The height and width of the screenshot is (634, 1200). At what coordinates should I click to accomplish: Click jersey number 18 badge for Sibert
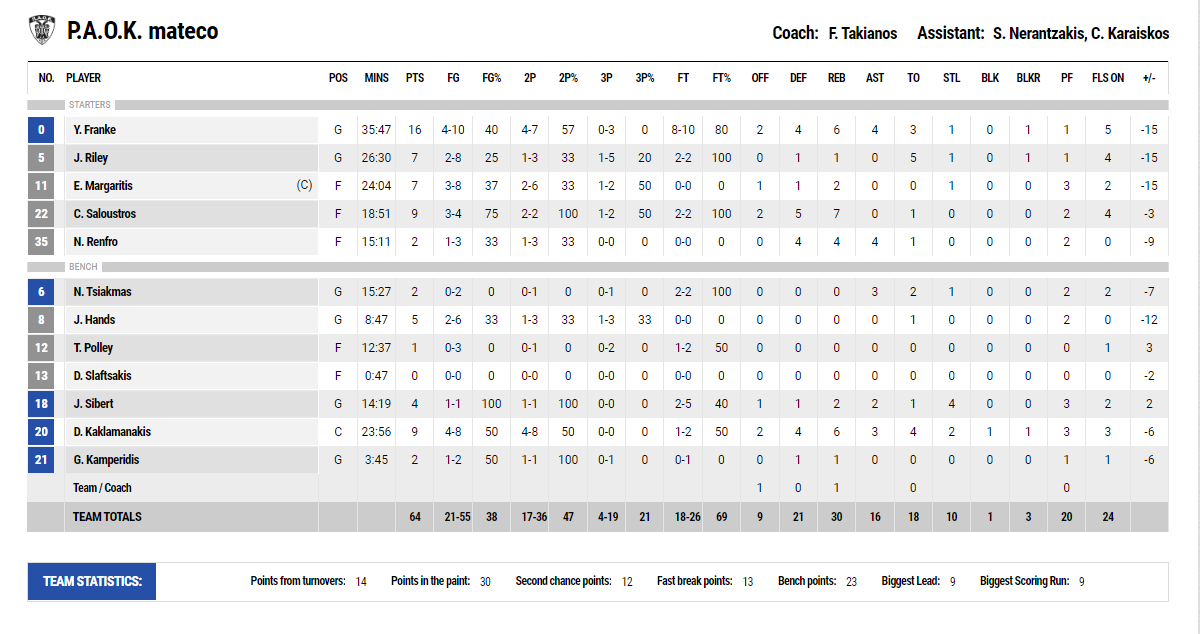click(x=41, y=404)
